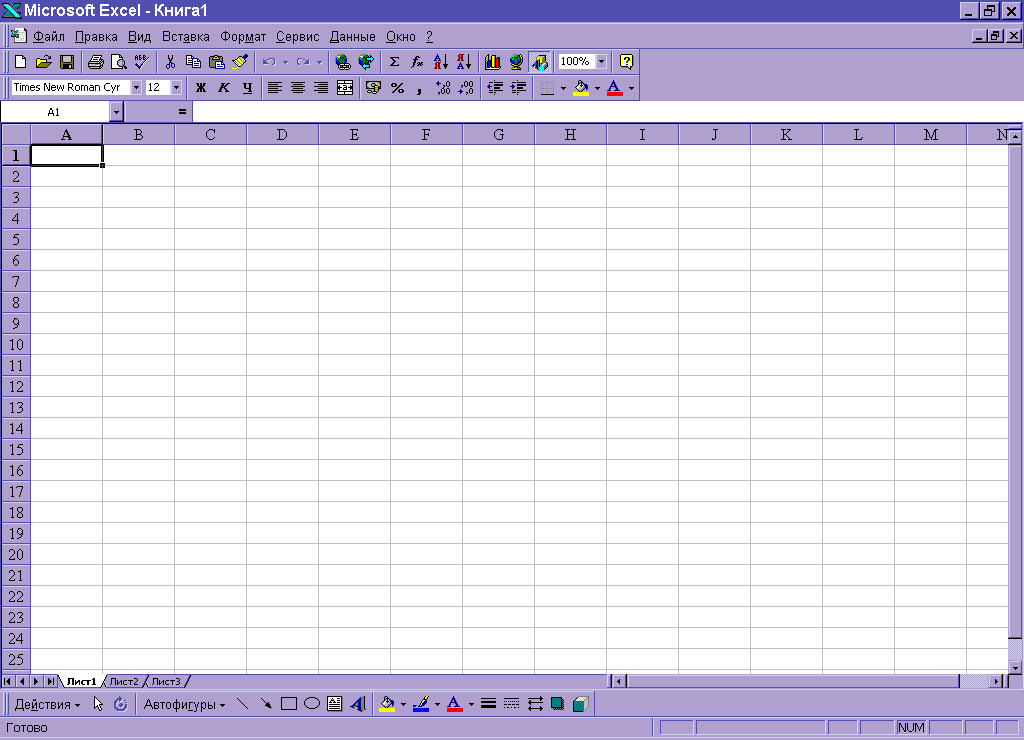Apply Percent style icon
This screenshot has width=1024, height=740.
point(397,88)
